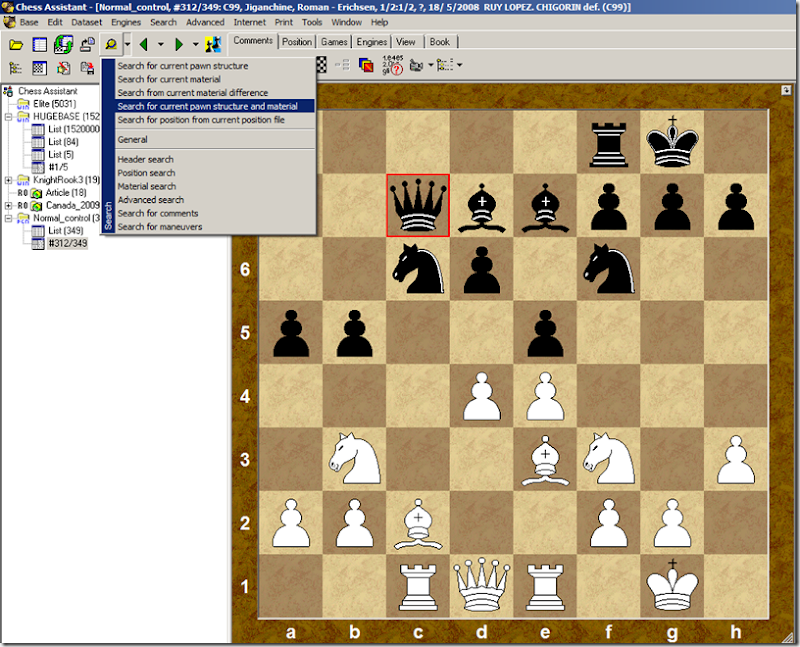Switch to the Comments tab
The width and height of the screenshot is (800, 647).
253,41
